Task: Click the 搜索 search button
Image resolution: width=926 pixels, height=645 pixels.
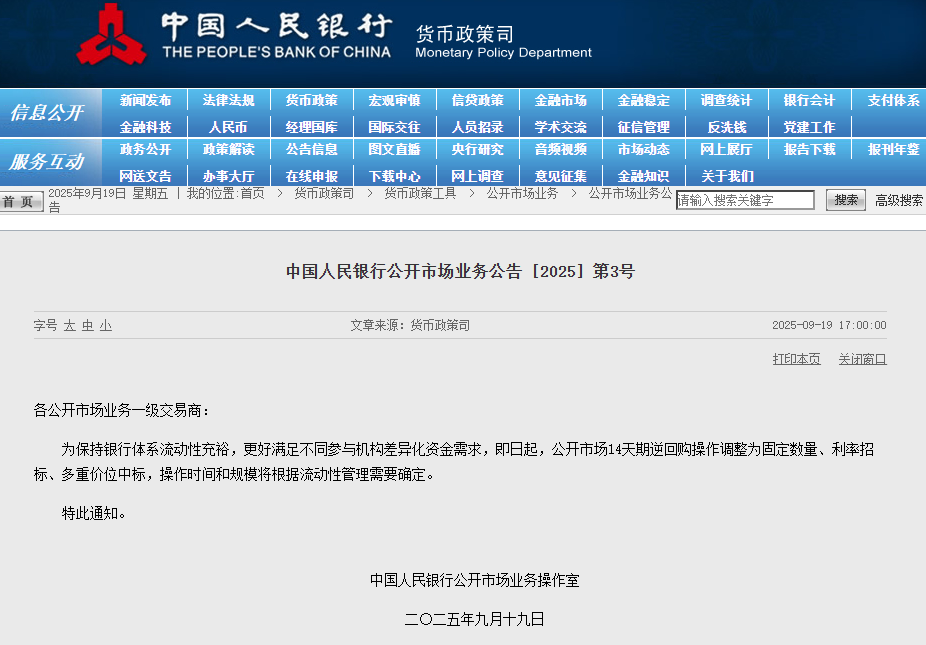Action: pyautogui.click(x=846, y=200)
